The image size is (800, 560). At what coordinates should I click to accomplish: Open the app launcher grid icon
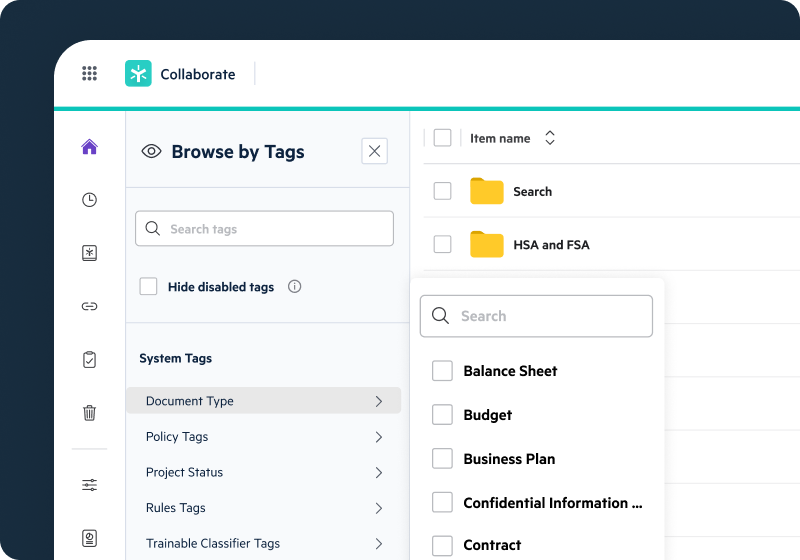click(x=89, y=74)
